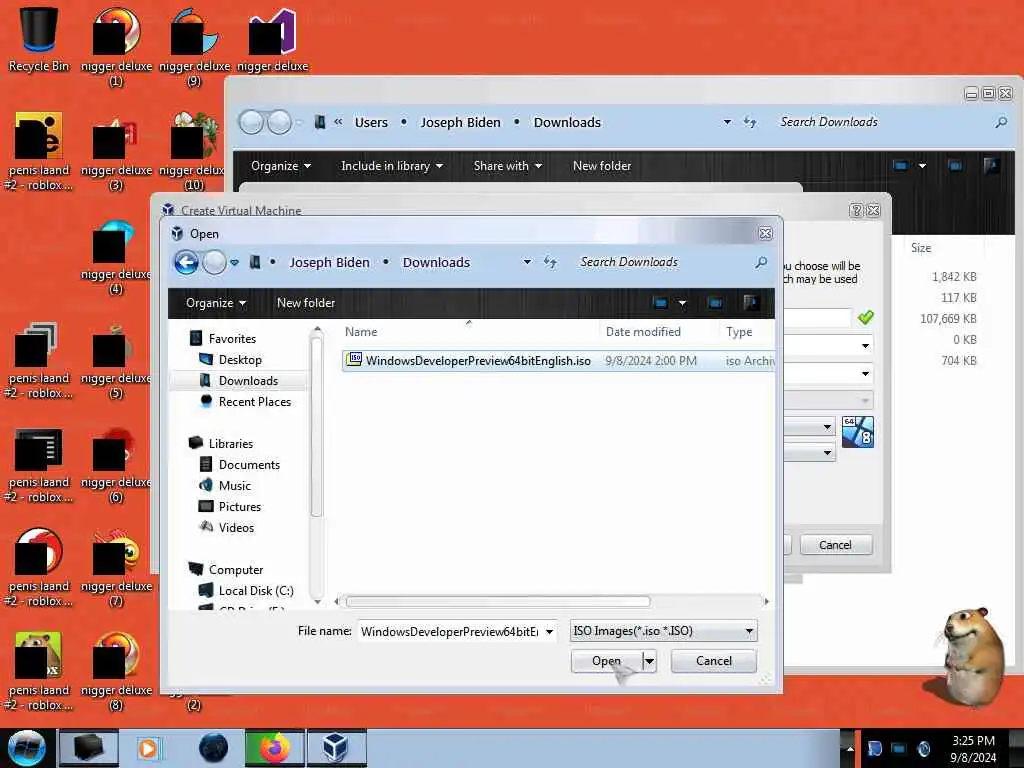
Task: Click the Windows 8 64-bit OS icon
Action: (x=857, y=432)
